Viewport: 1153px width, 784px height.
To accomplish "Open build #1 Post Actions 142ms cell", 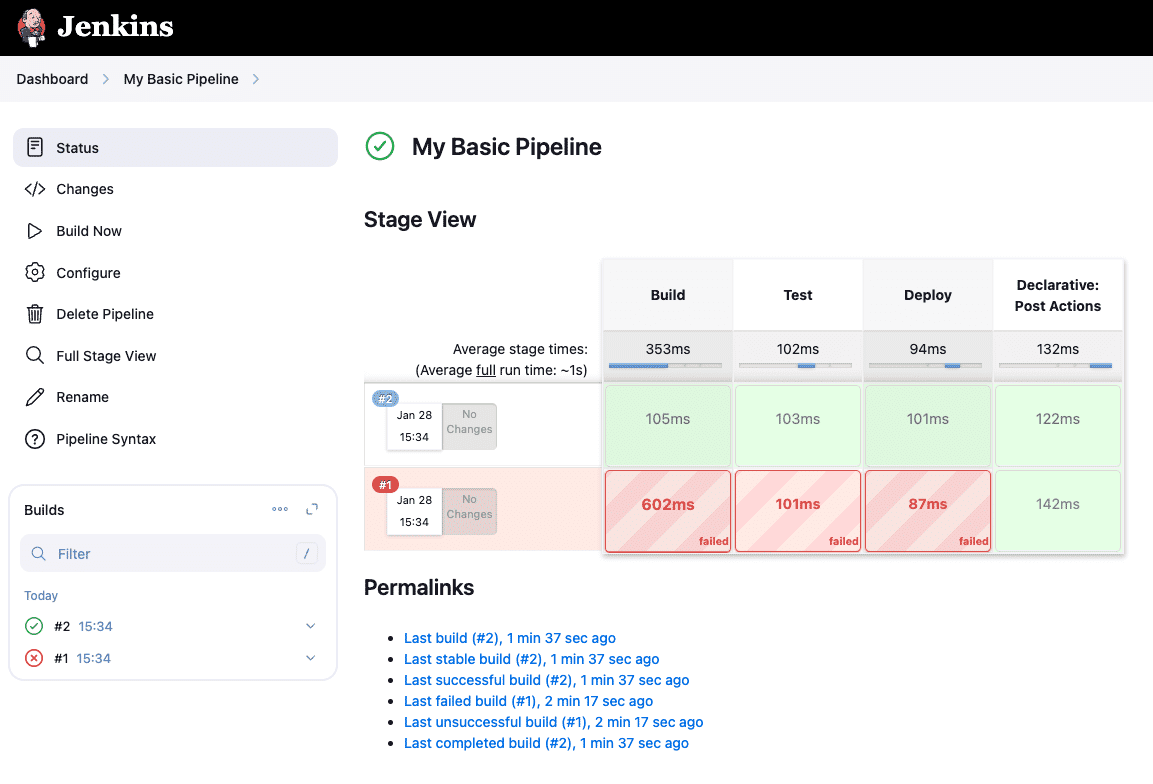I will tap(1058, 511).
